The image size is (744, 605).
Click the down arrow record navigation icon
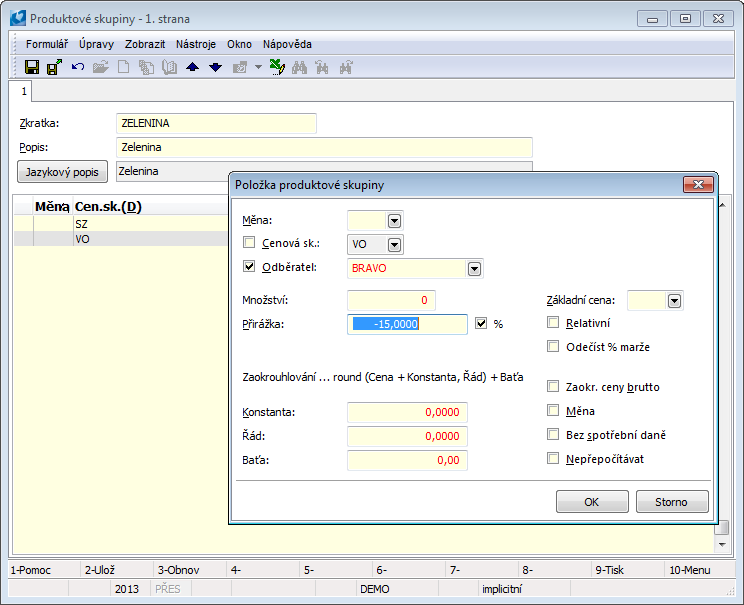pos(215,67)
